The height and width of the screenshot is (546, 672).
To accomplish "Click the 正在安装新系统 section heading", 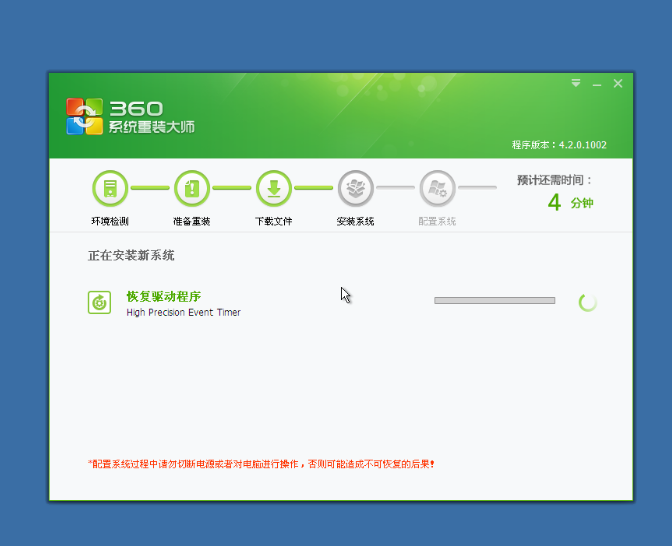I will [x=131, y=256].
